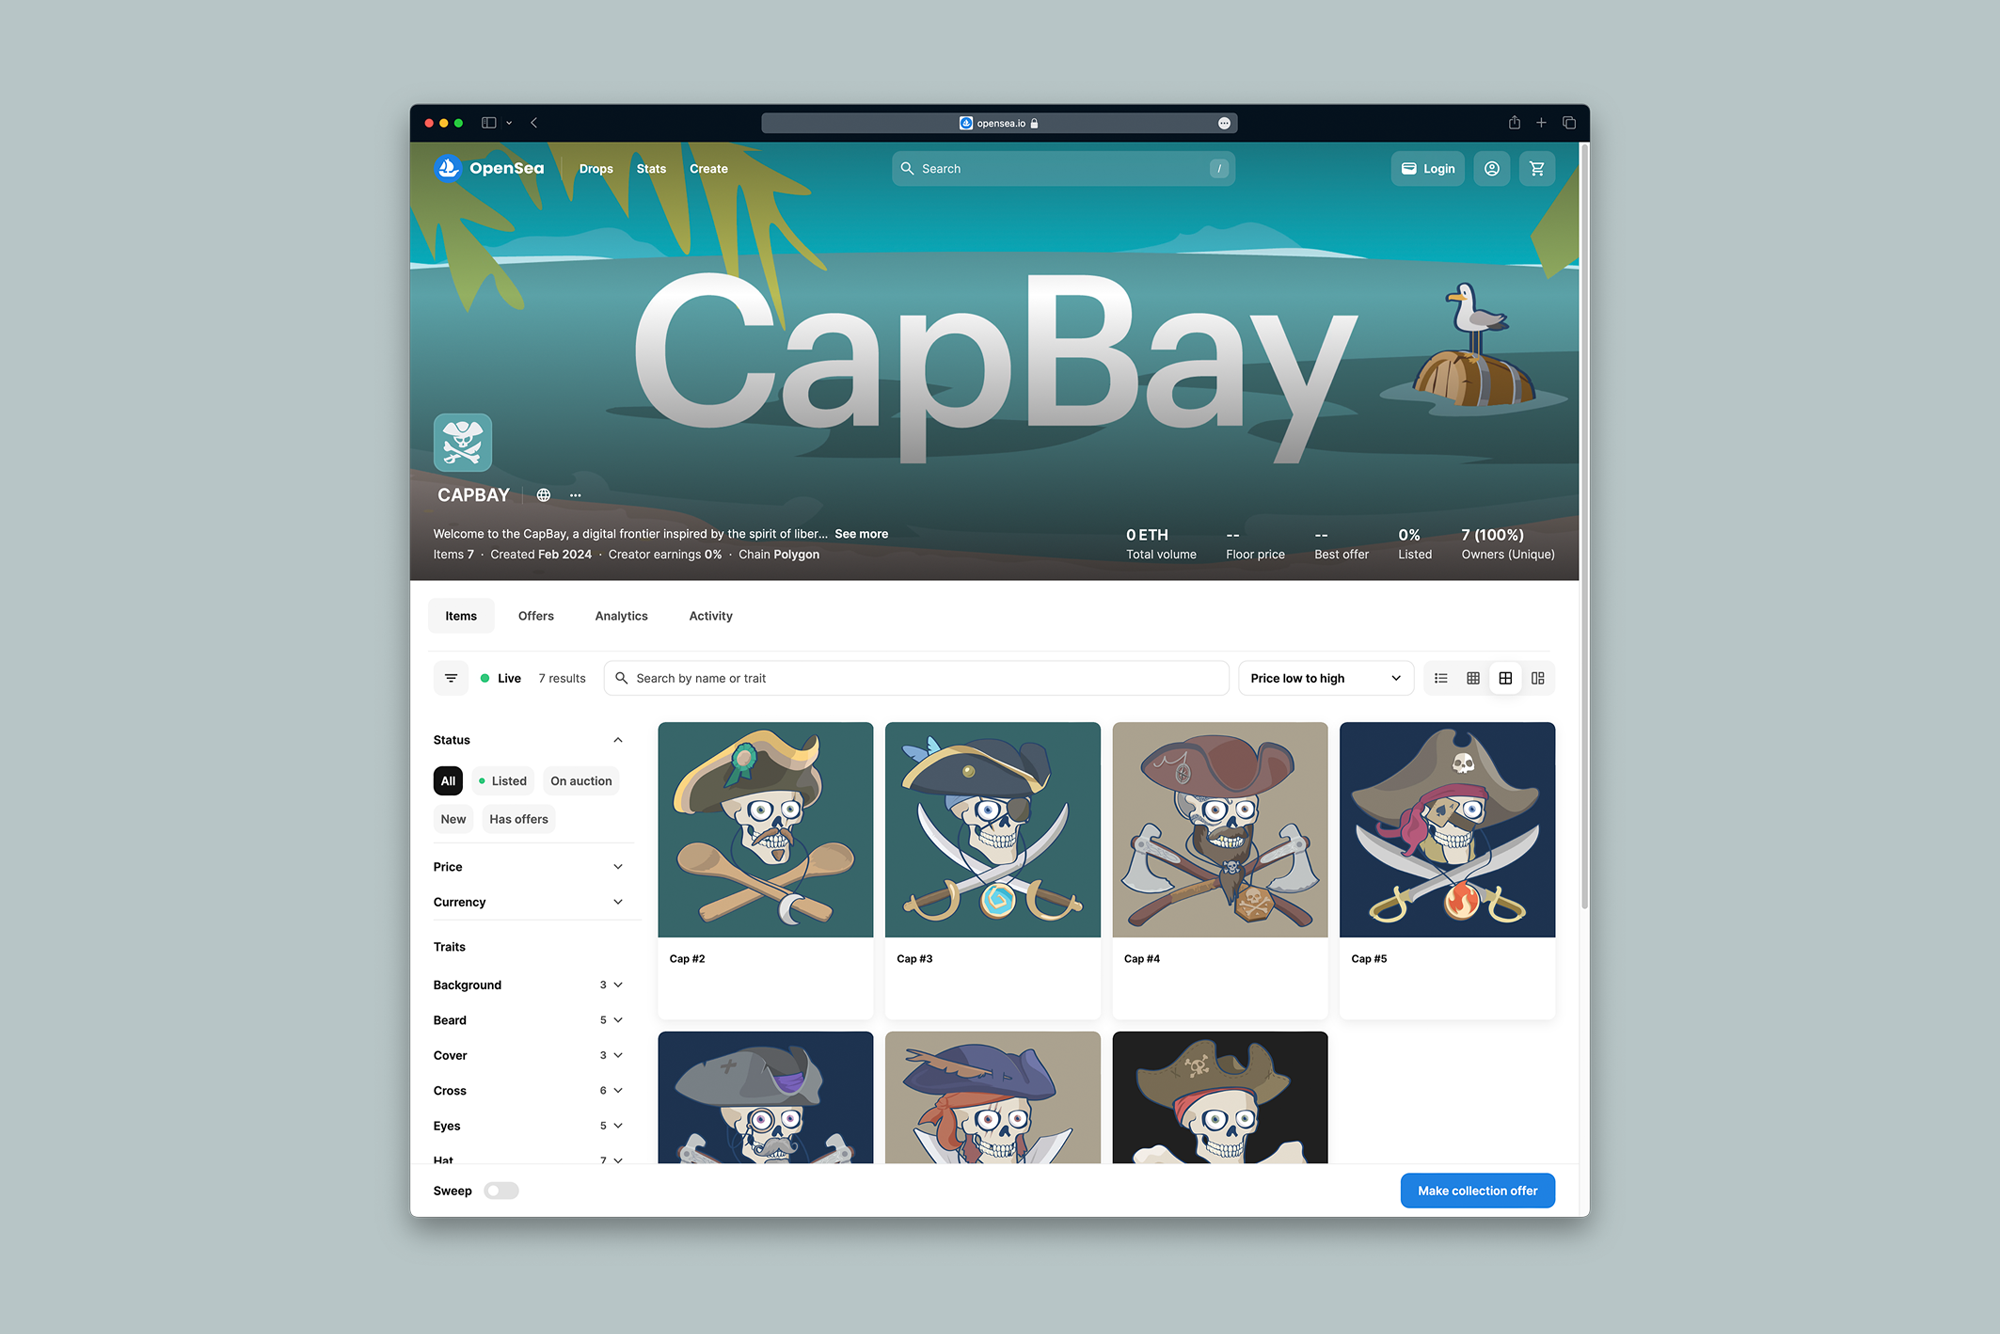
Task: Click the OpenSea logo icon
Action: [449, 168]
